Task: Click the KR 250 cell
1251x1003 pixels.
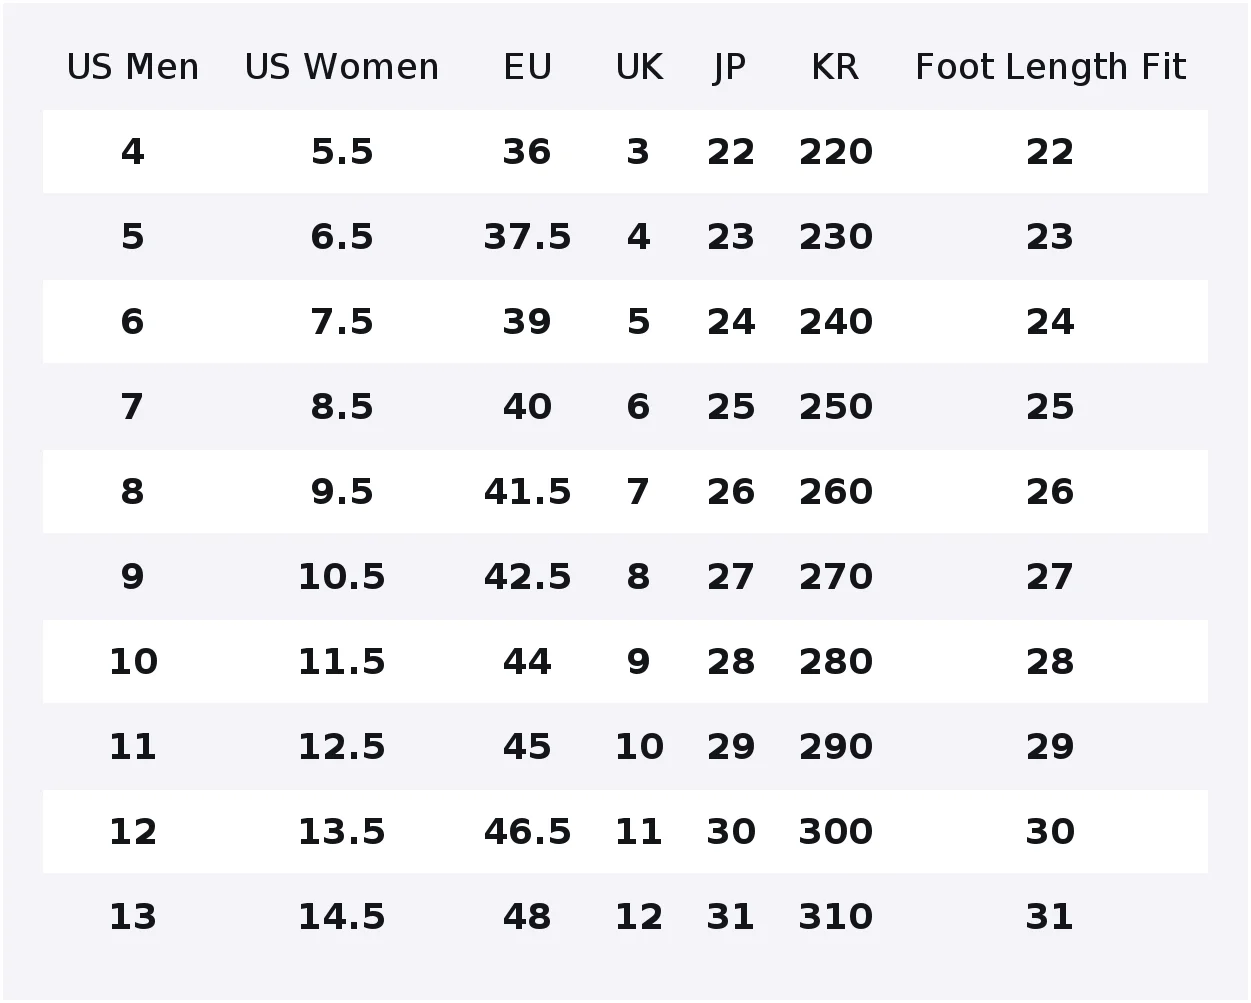Action: point(835,407)
